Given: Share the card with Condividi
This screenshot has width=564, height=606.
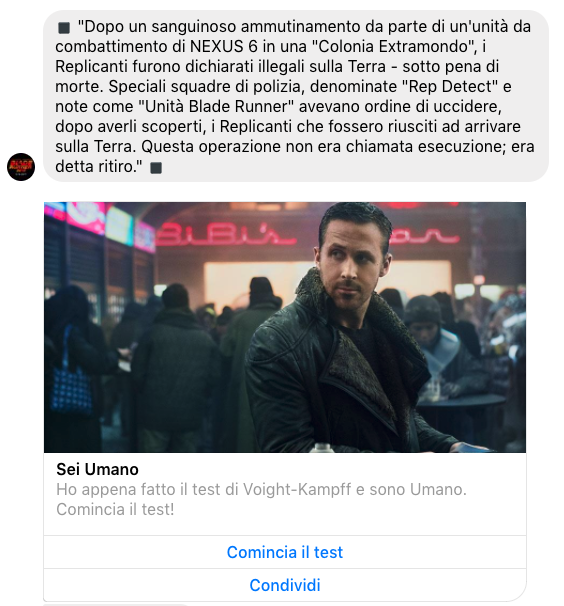Looking at the screenshot, I should coord(285,585).
